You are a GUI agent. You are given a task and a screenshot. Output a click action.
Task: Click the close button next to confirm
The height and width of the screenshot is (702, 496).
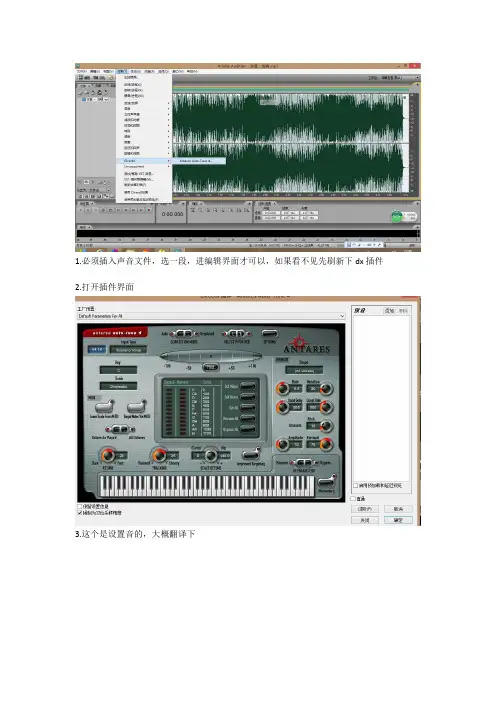(x=365, y=520)
